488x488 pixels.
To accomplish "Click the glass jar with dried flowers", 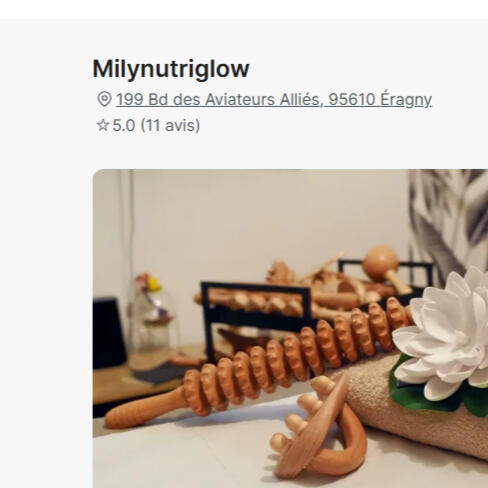I will (153, 313).
